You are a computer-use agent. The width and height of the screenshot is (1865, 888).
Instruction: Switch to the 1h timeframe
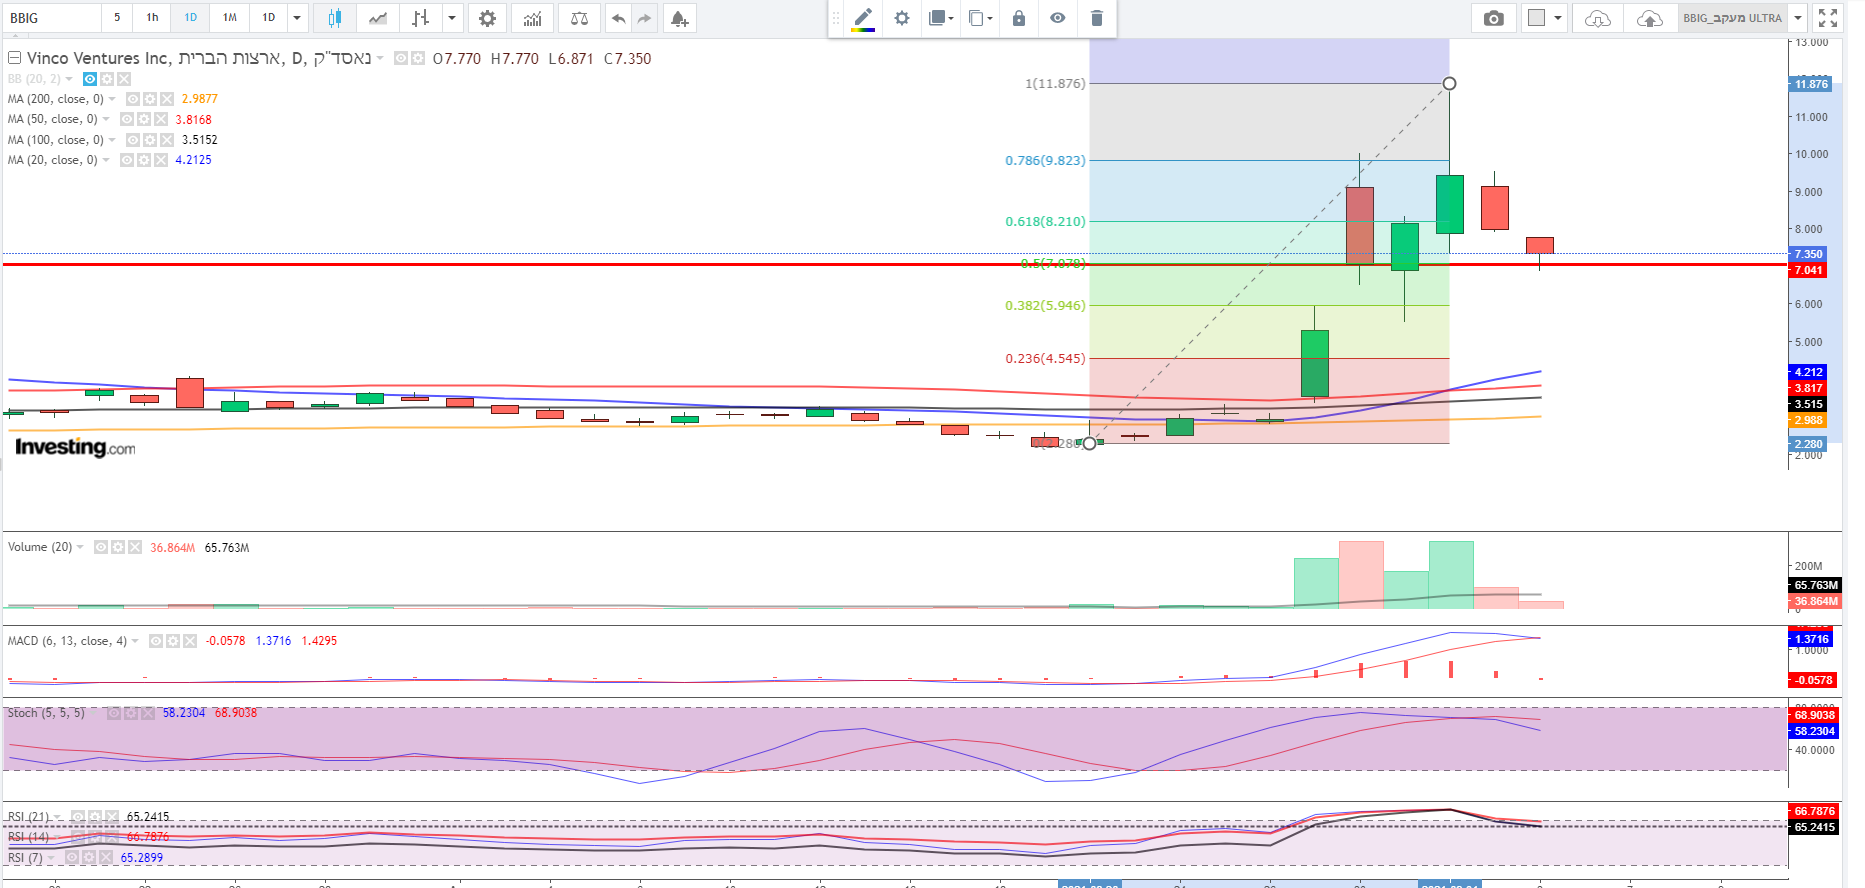[x=152, y=18]
